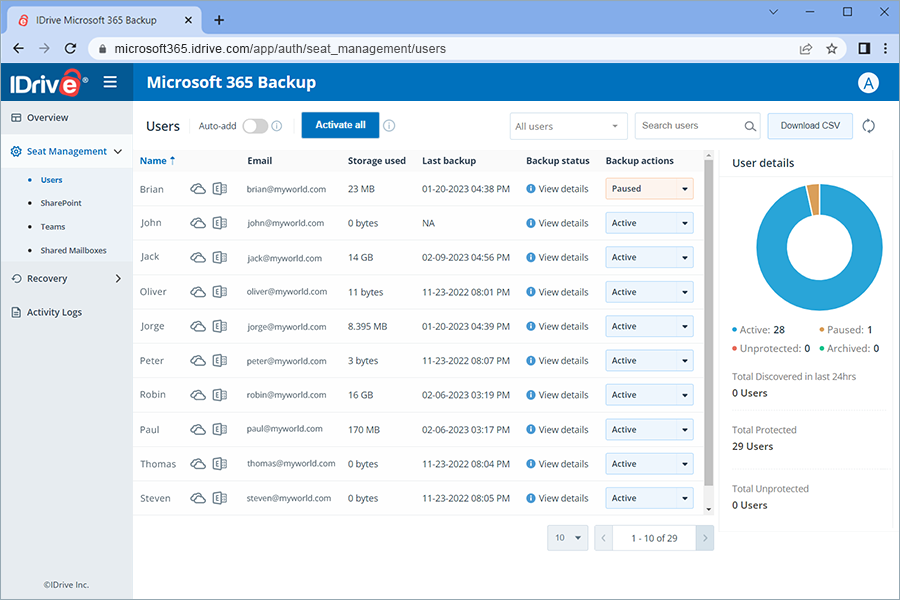This screenshot has height=600, width=900.
Task: Click Thomas's Exchange mailbox icon
Action: [220, 464]
